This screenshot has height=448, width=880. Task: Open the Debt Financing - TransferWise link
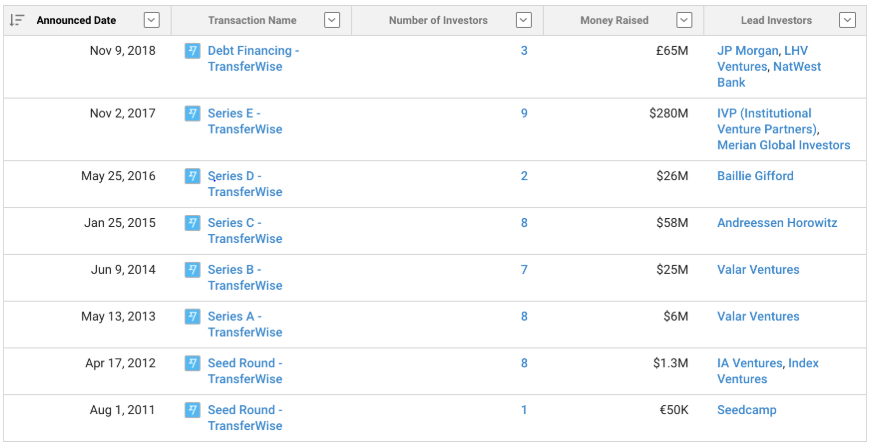pyautogui.click(x=253, y=58)
